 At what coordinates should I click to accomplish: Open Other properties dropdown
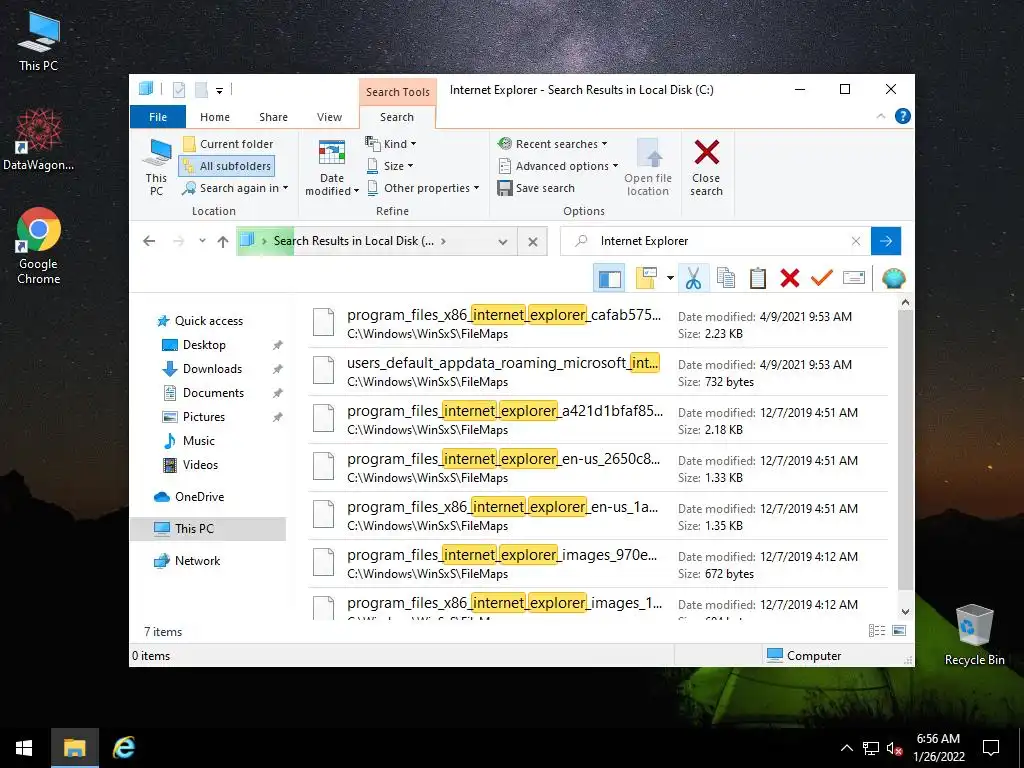coord(423,188)
